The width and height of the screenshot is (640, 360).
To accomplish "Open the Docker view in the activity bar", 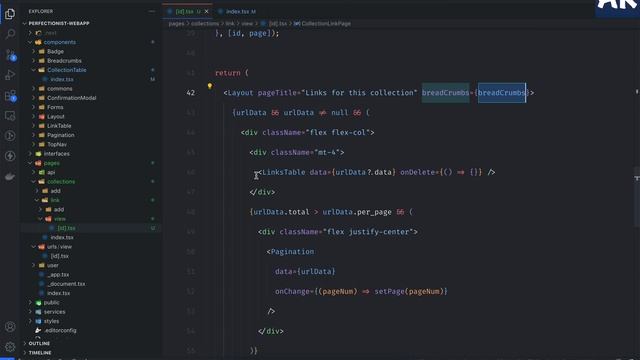I will 10,176.
